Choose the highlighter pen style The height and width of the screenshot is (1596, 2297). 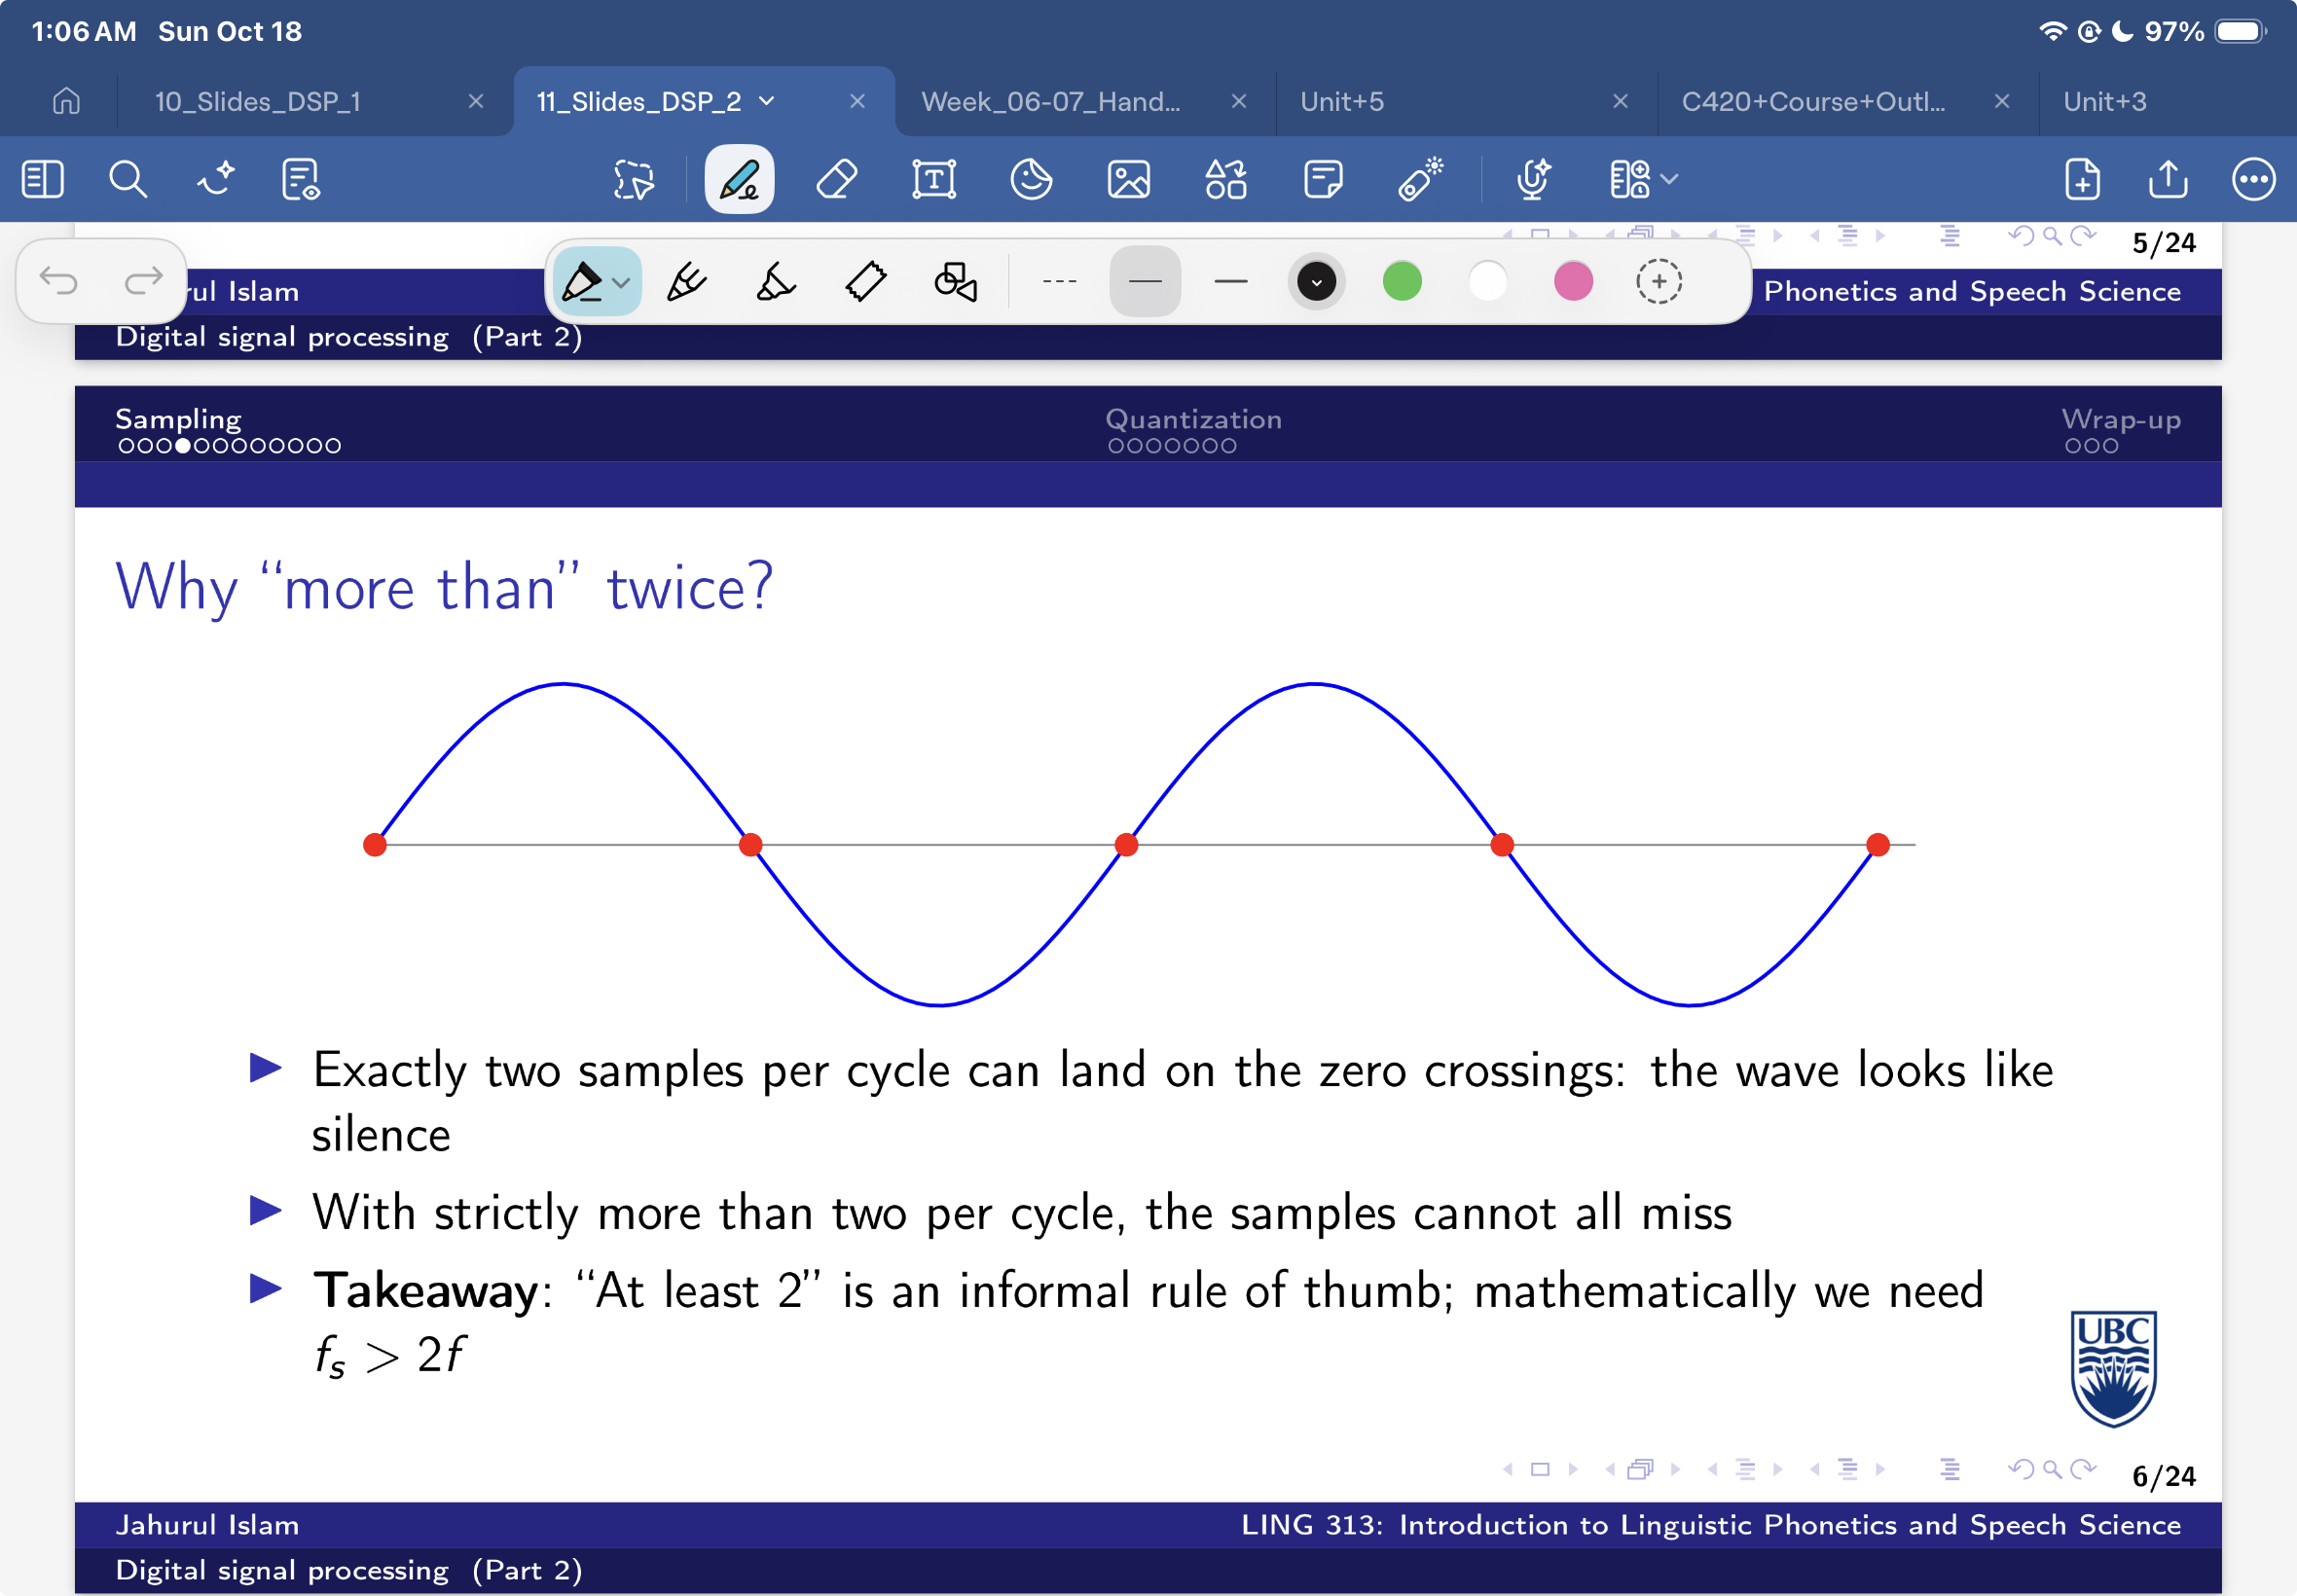point(776,282)
